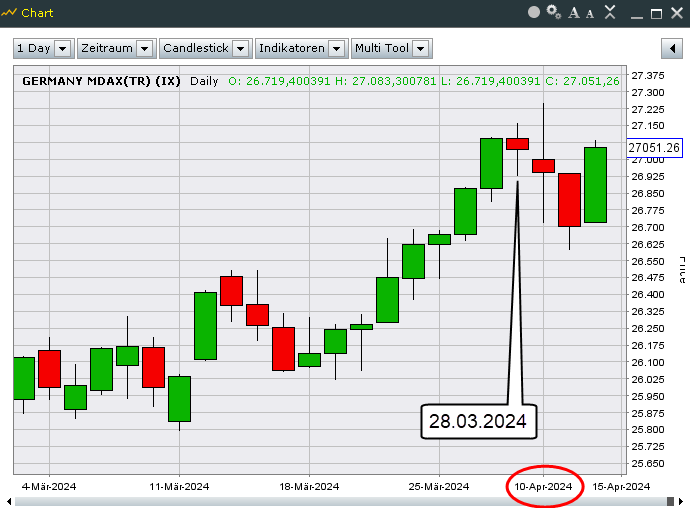Image resolution: width=690 pixels, height=508 pixels.
Task: Click the last green candle on the right
Action: (595, 185)
